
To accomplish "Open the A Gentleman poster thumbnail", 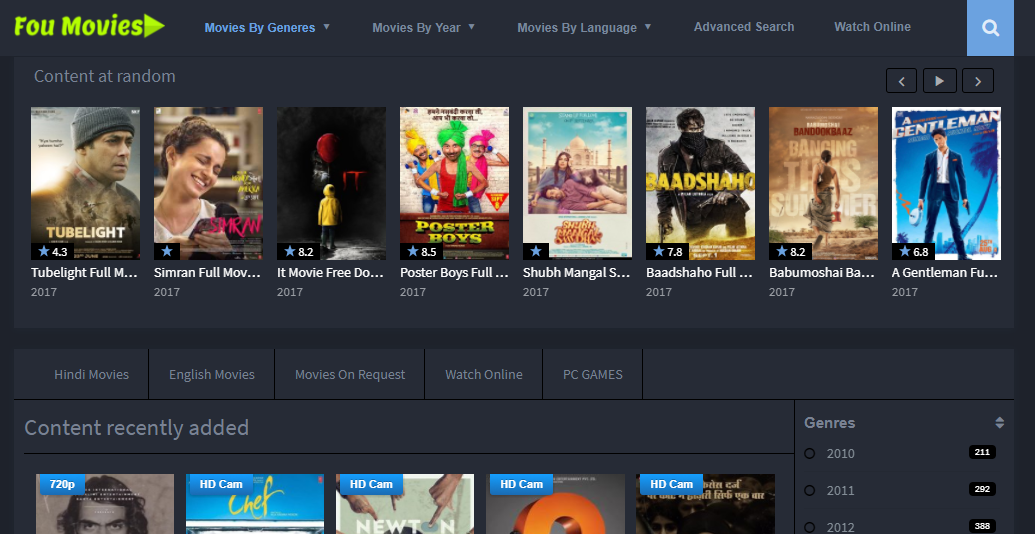I will pos(946,184).
